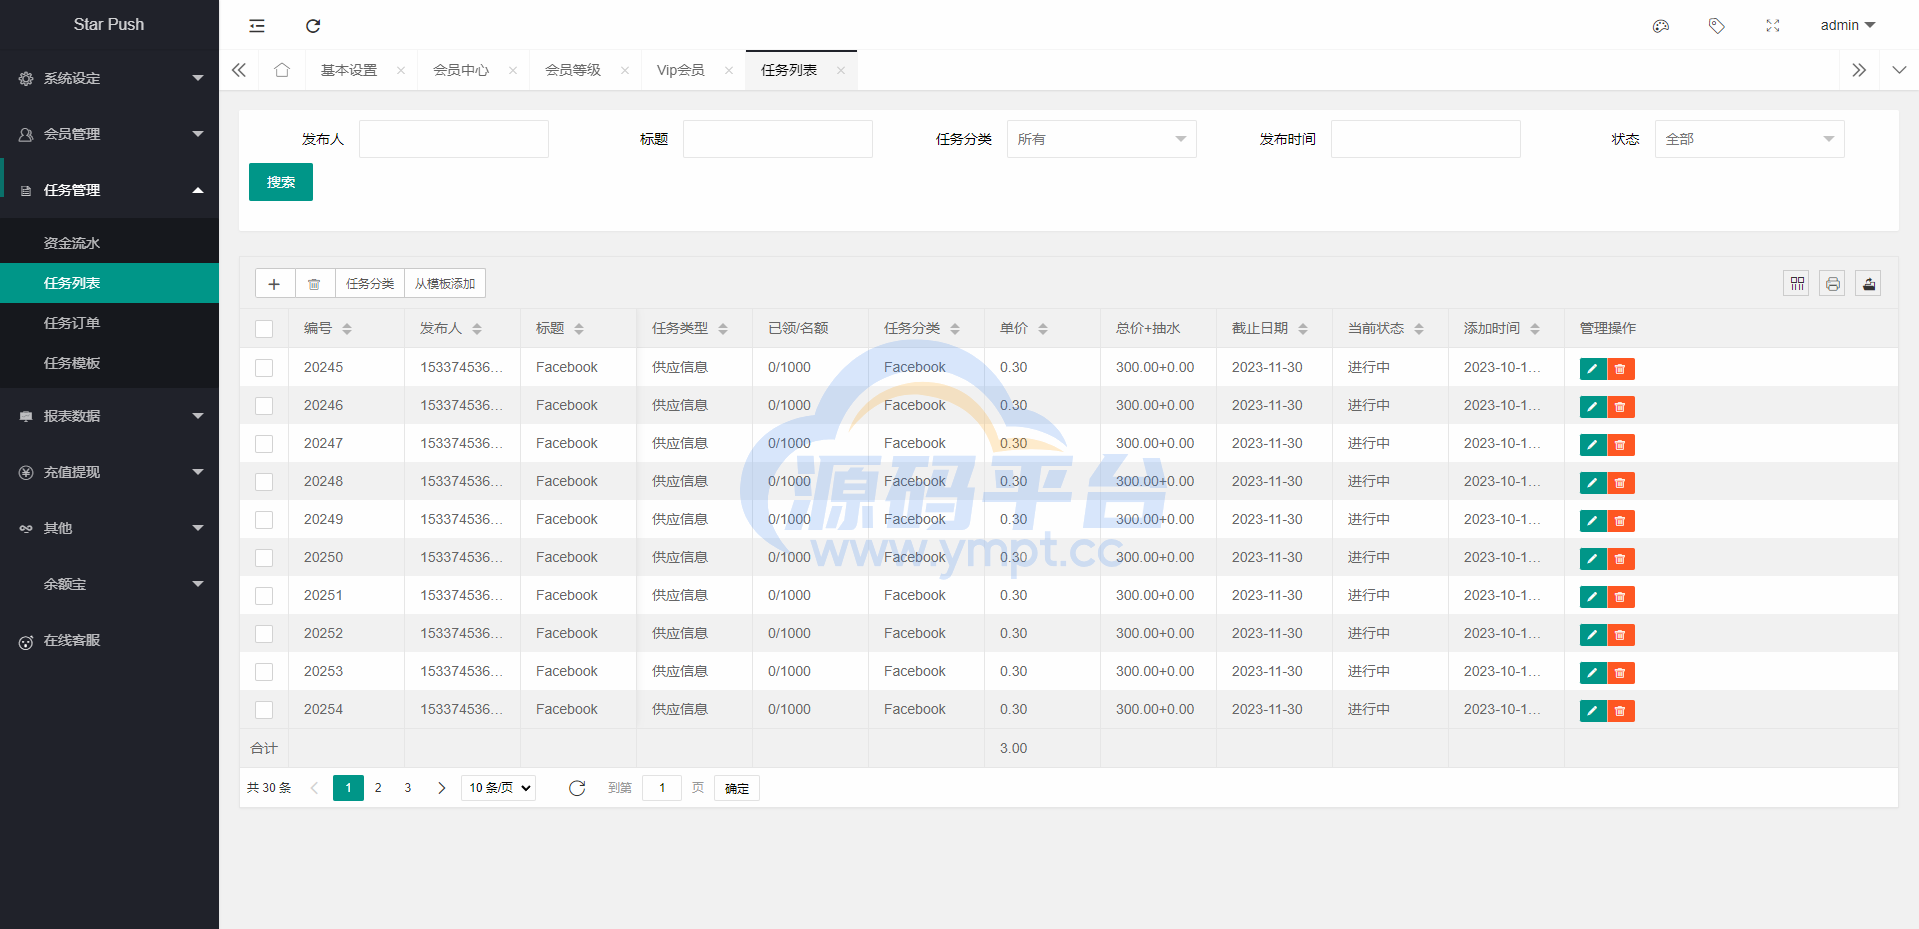Go to page 3

coord(408,788)
